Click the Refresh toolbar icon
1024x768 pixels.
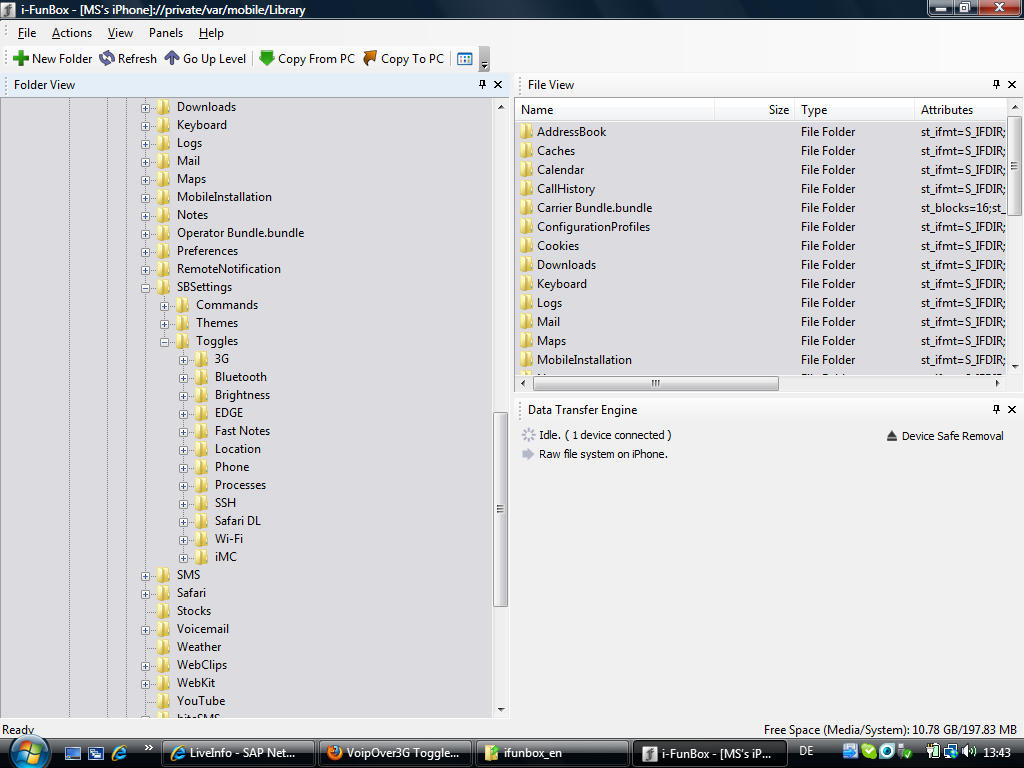tap(107, 59)
